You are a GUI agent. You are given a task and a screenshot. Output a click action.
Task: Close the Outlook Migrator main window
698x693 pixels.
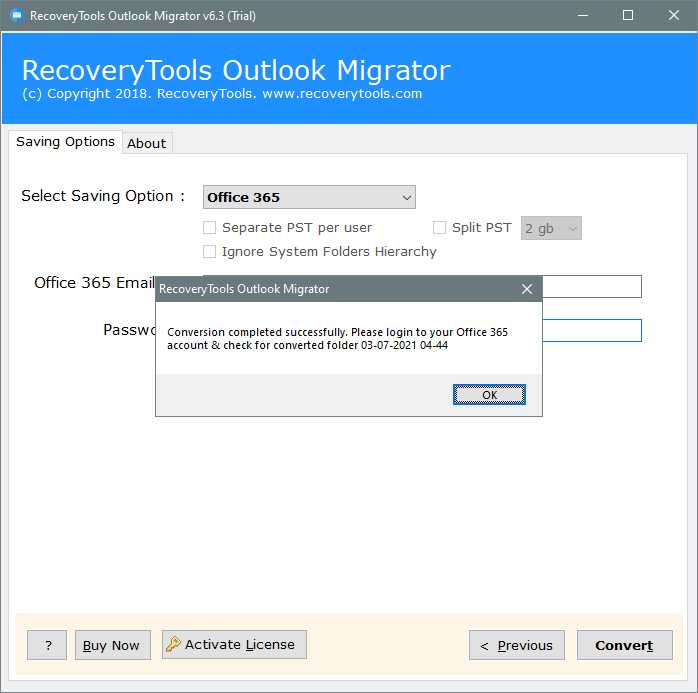(x=674, y=16)
